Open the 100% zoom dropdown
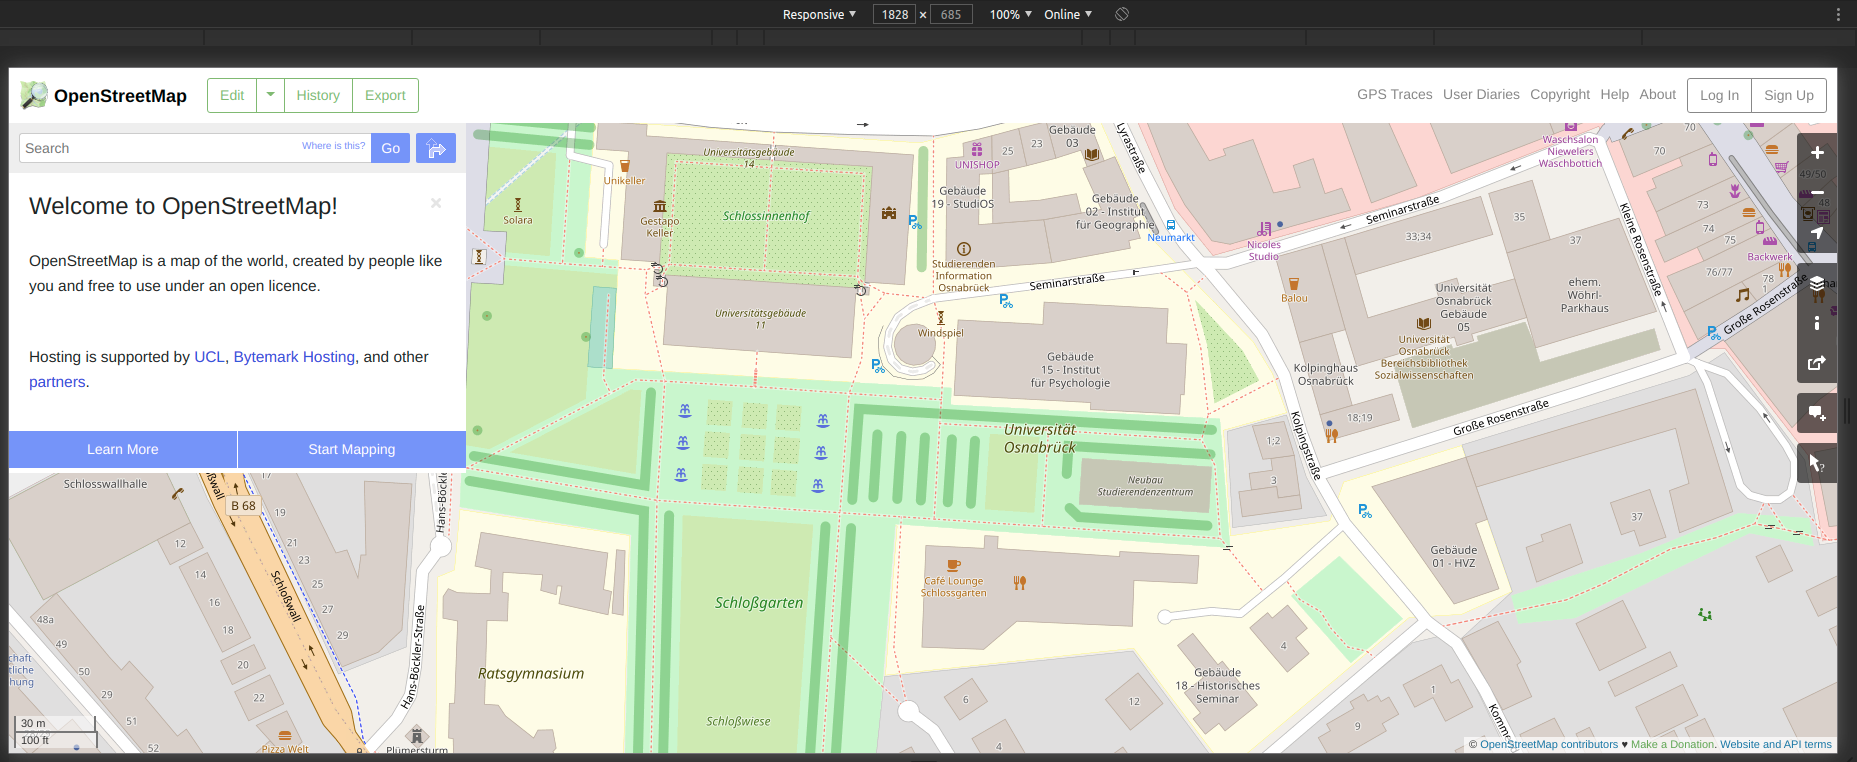 tap(1011, 14)
